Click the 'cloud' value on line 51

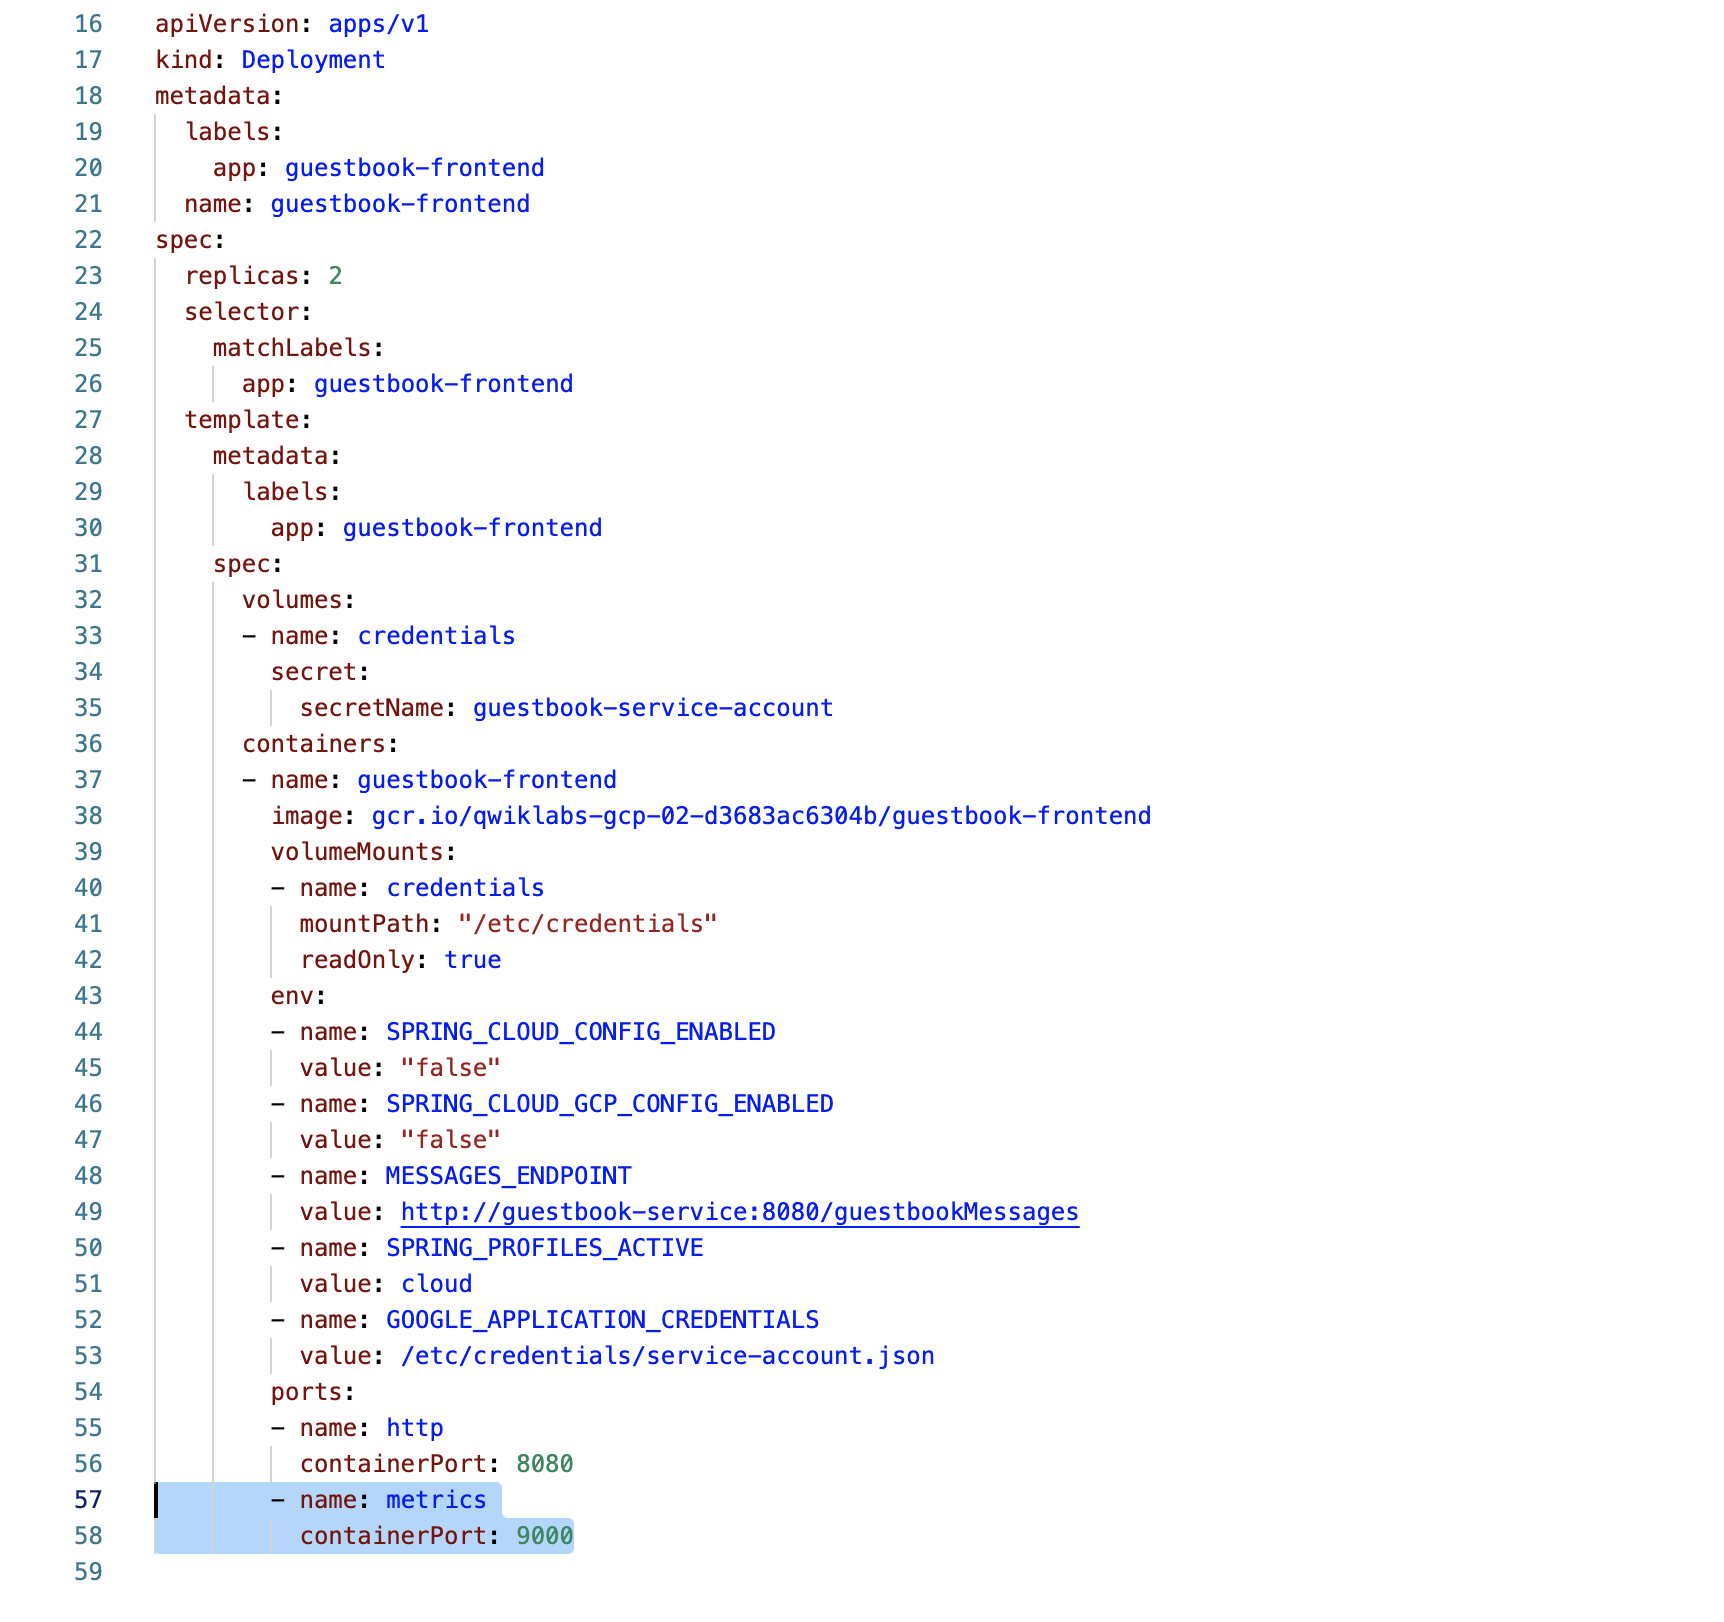pyautogui.click(x=437, y=1284)
